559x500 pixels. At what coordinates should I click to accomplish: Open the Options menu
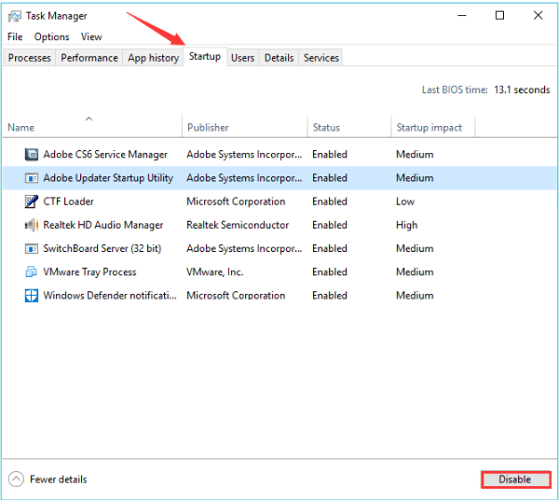(52, 37)
